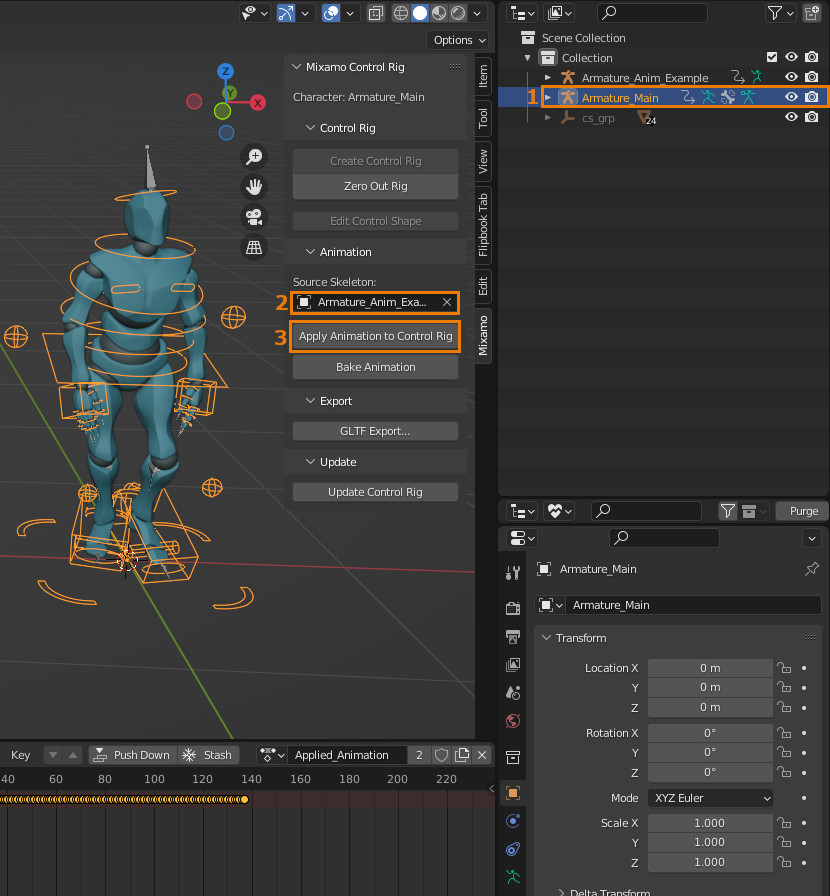Collapse the Collection tree item
The image size is (830, 896).
[527, 57]
